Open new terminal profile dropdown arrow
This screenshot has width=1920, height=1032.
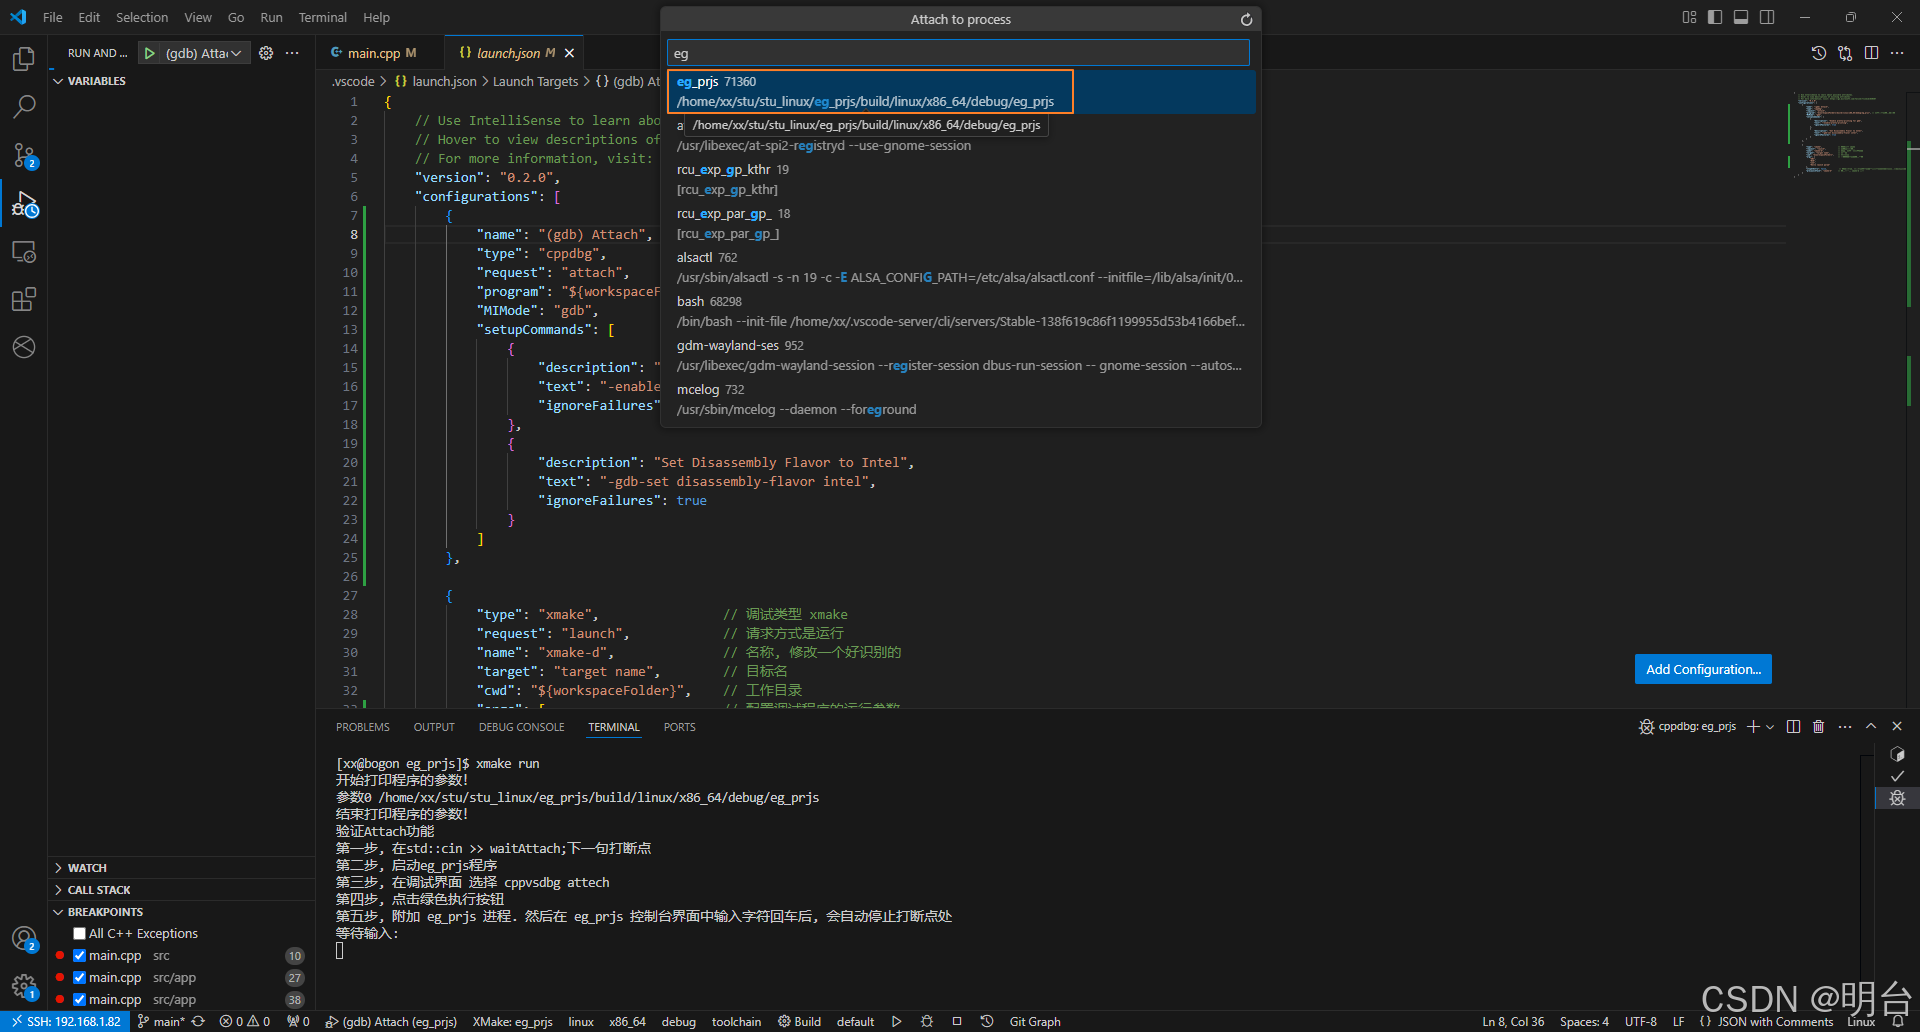1770,727
